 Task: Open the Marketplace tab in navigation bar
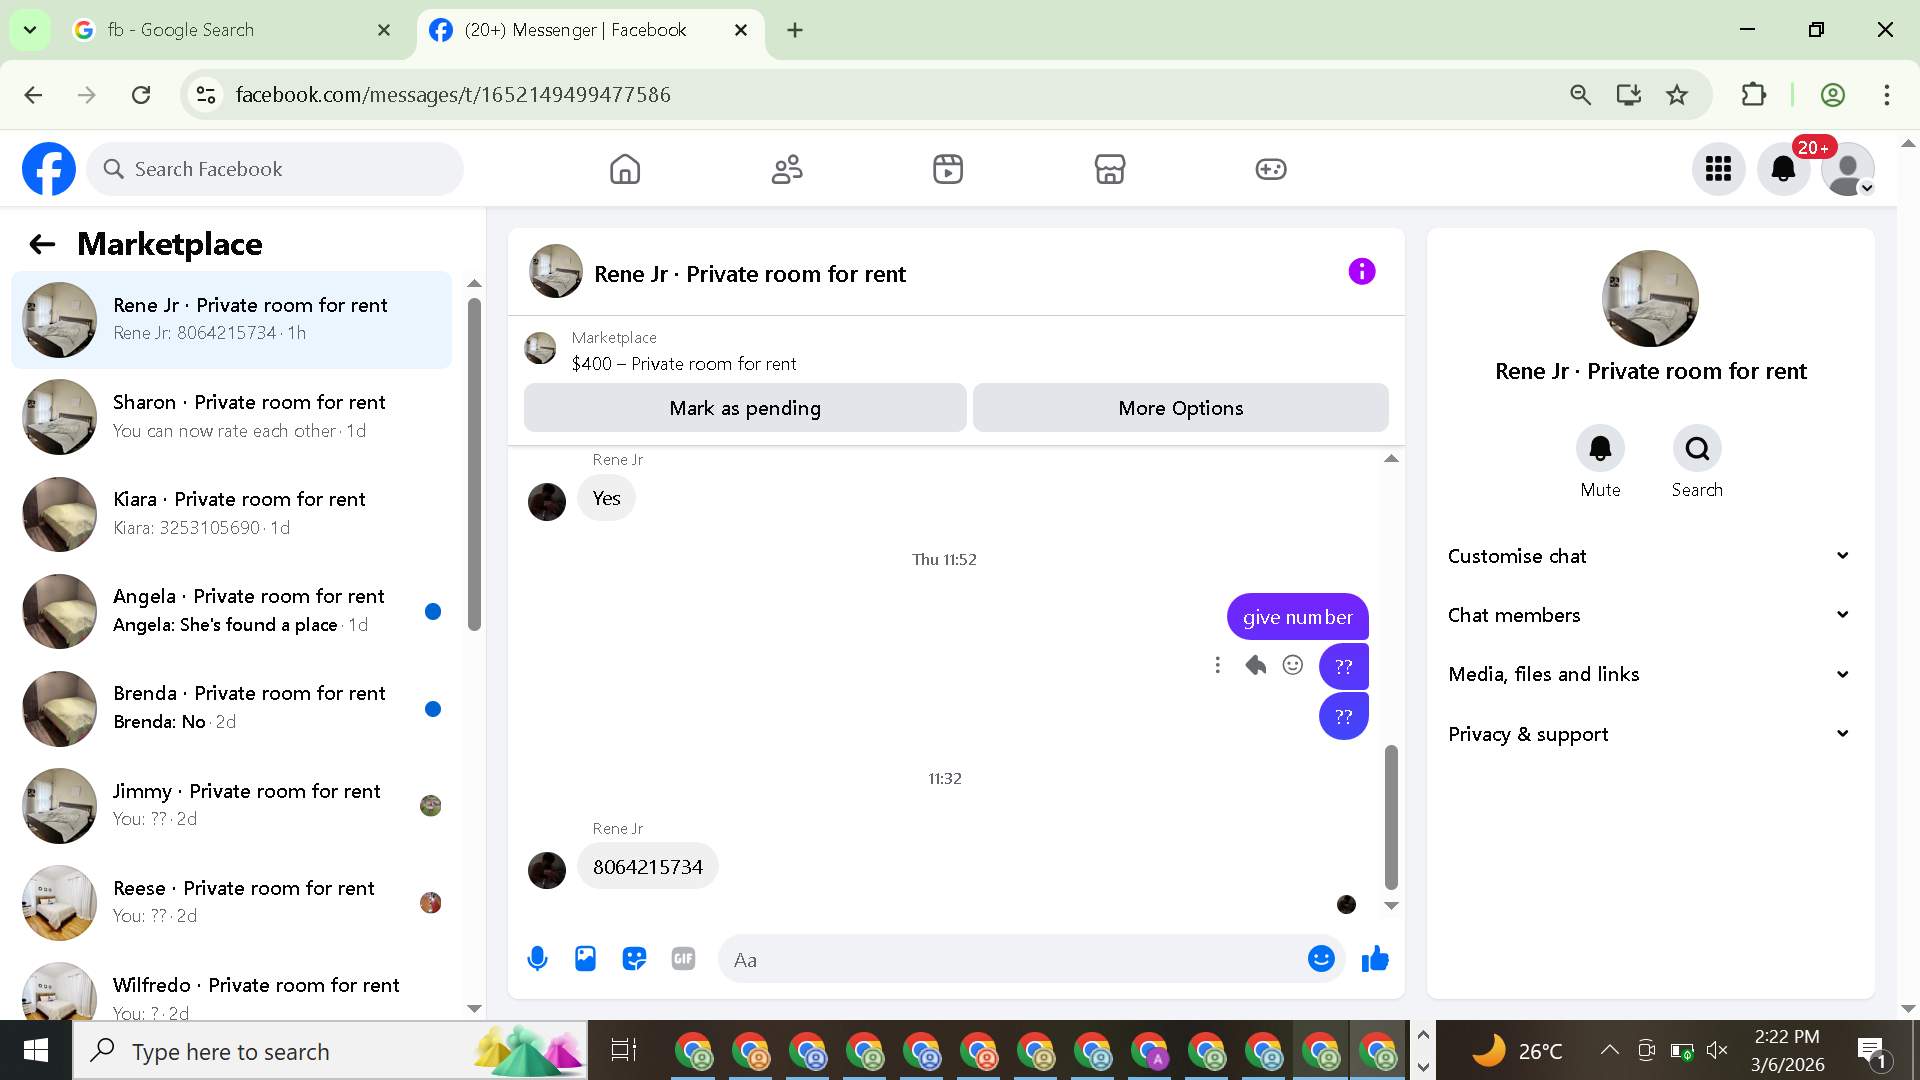pos(1109,169)
